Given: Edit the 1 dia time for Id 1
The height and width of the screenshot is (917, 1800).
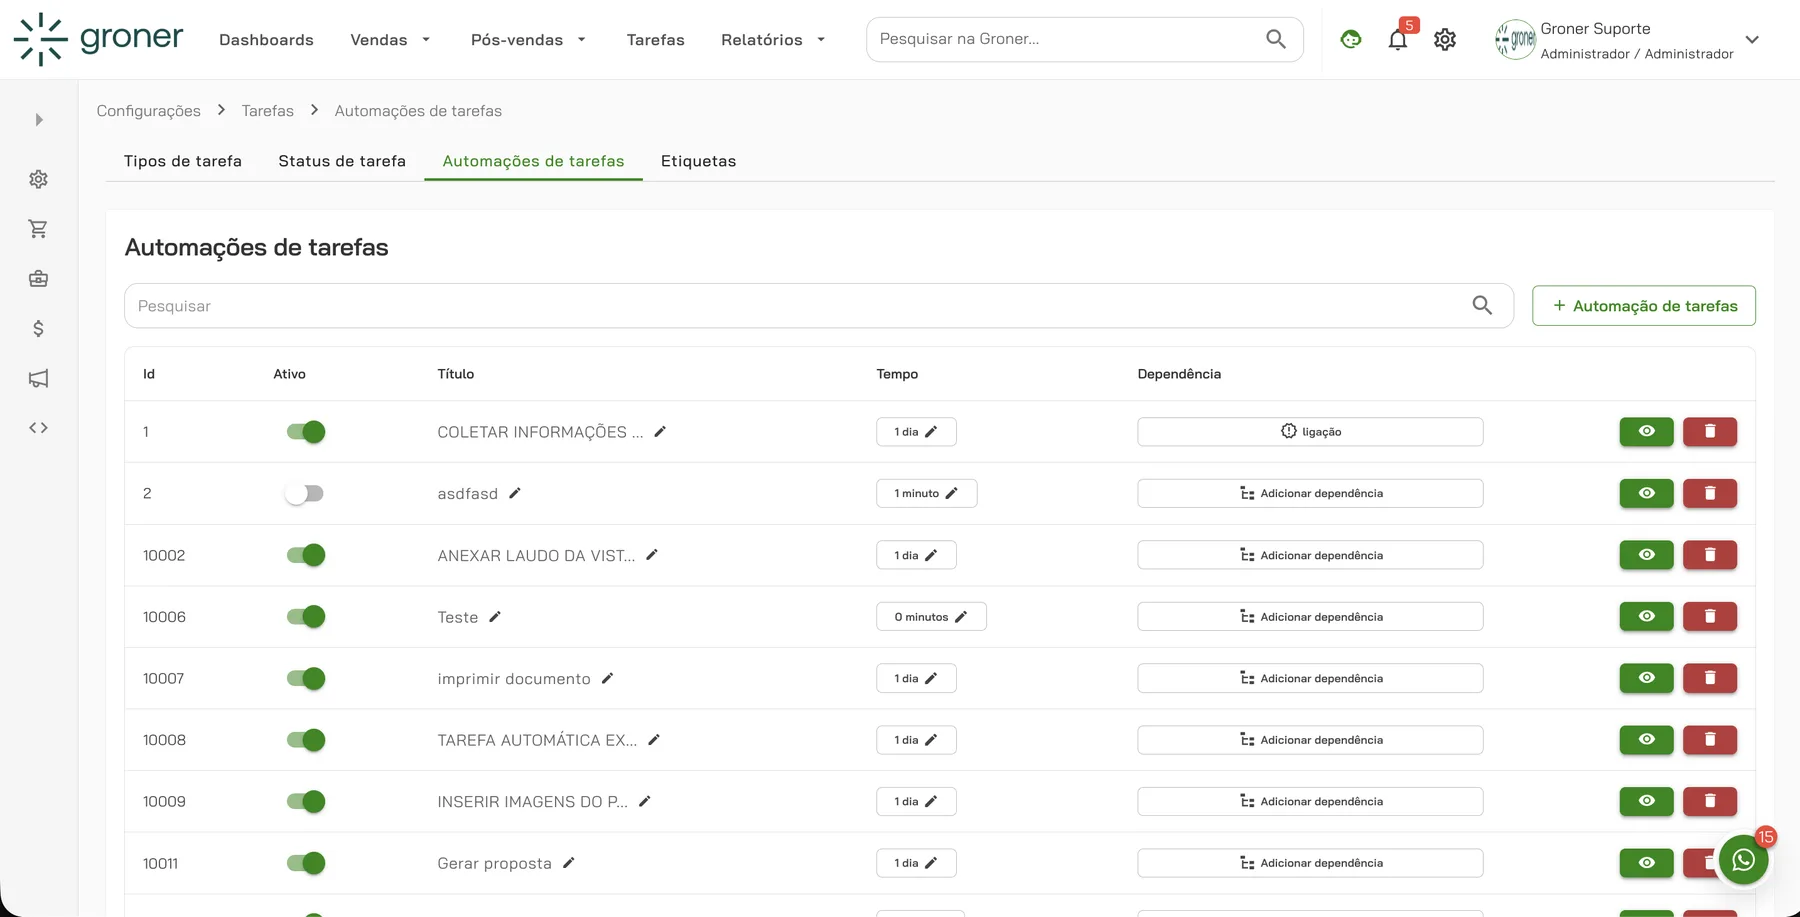Looking at the screenshot, I should click(916, 432).
